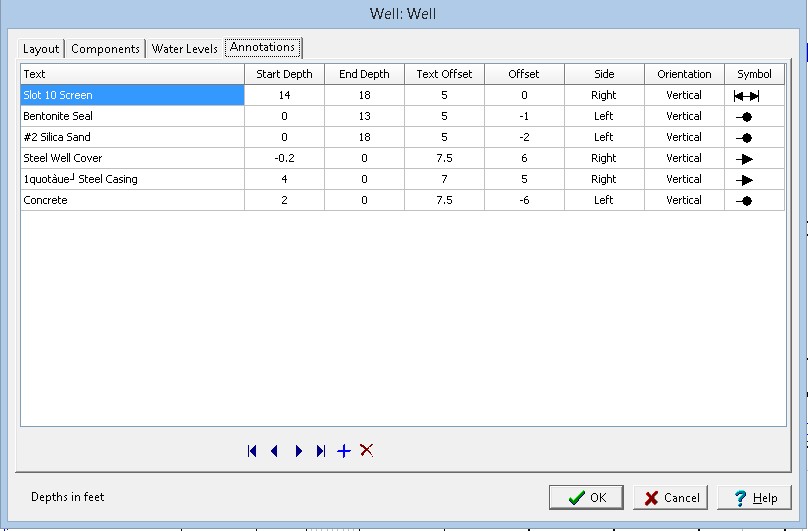
Task: Switch to the Layout tab
Action: (42, 49)
